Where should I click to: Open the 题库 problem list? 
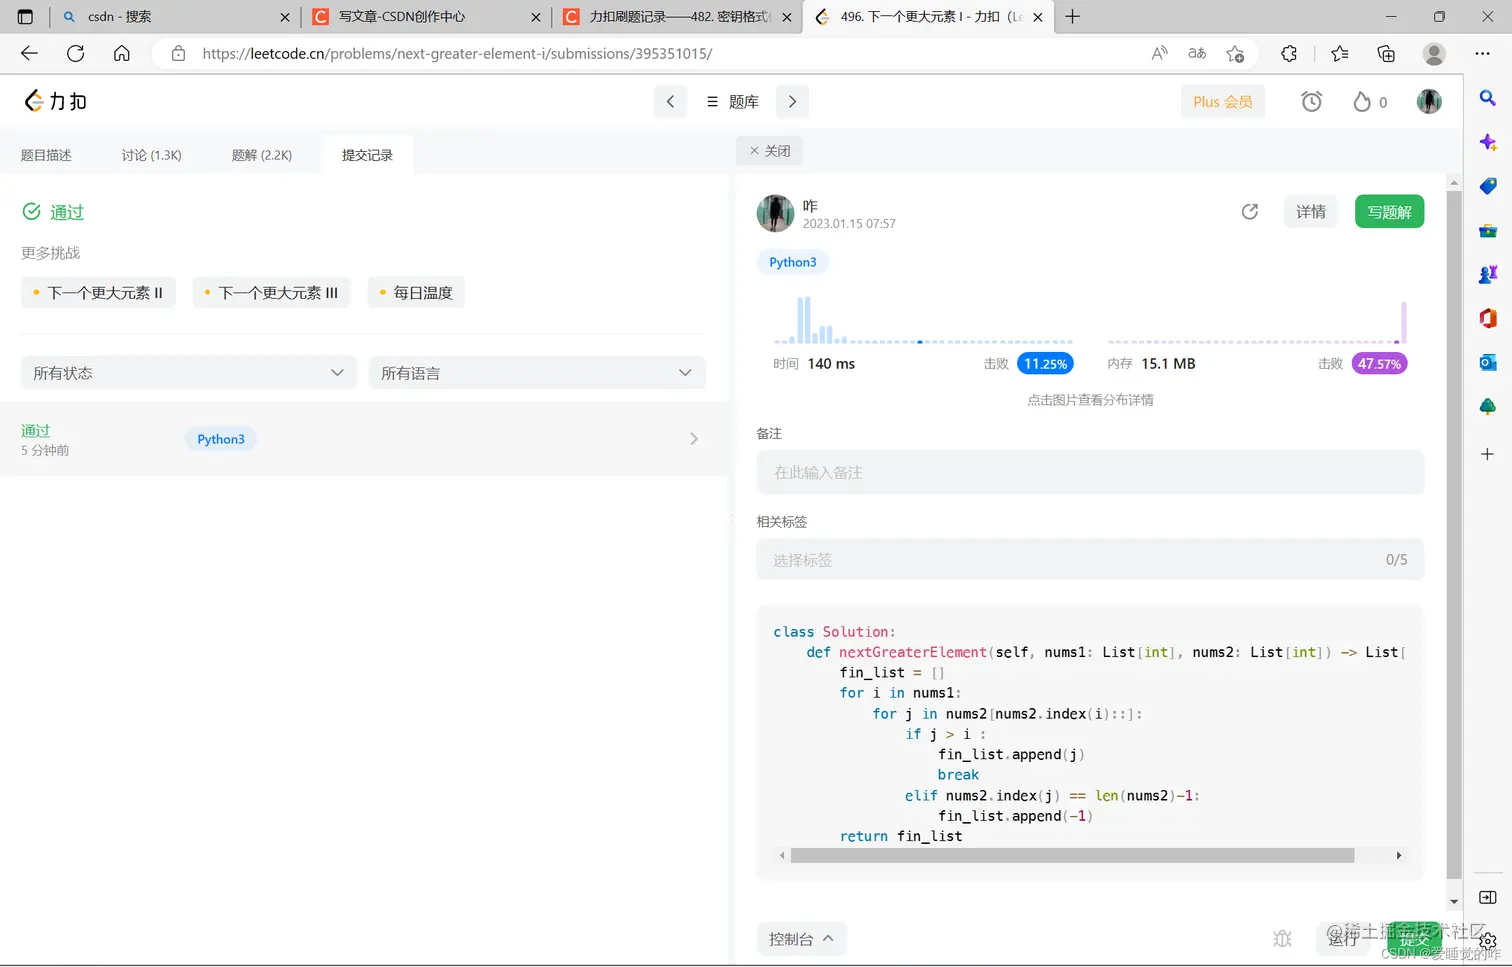(732, 101)
